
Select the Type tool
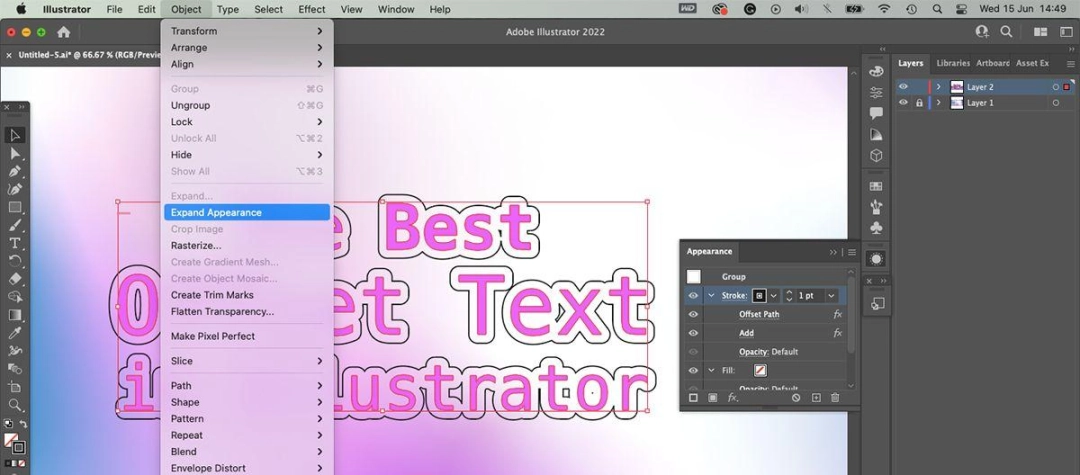pyautogui.click(x=14, y=242)
